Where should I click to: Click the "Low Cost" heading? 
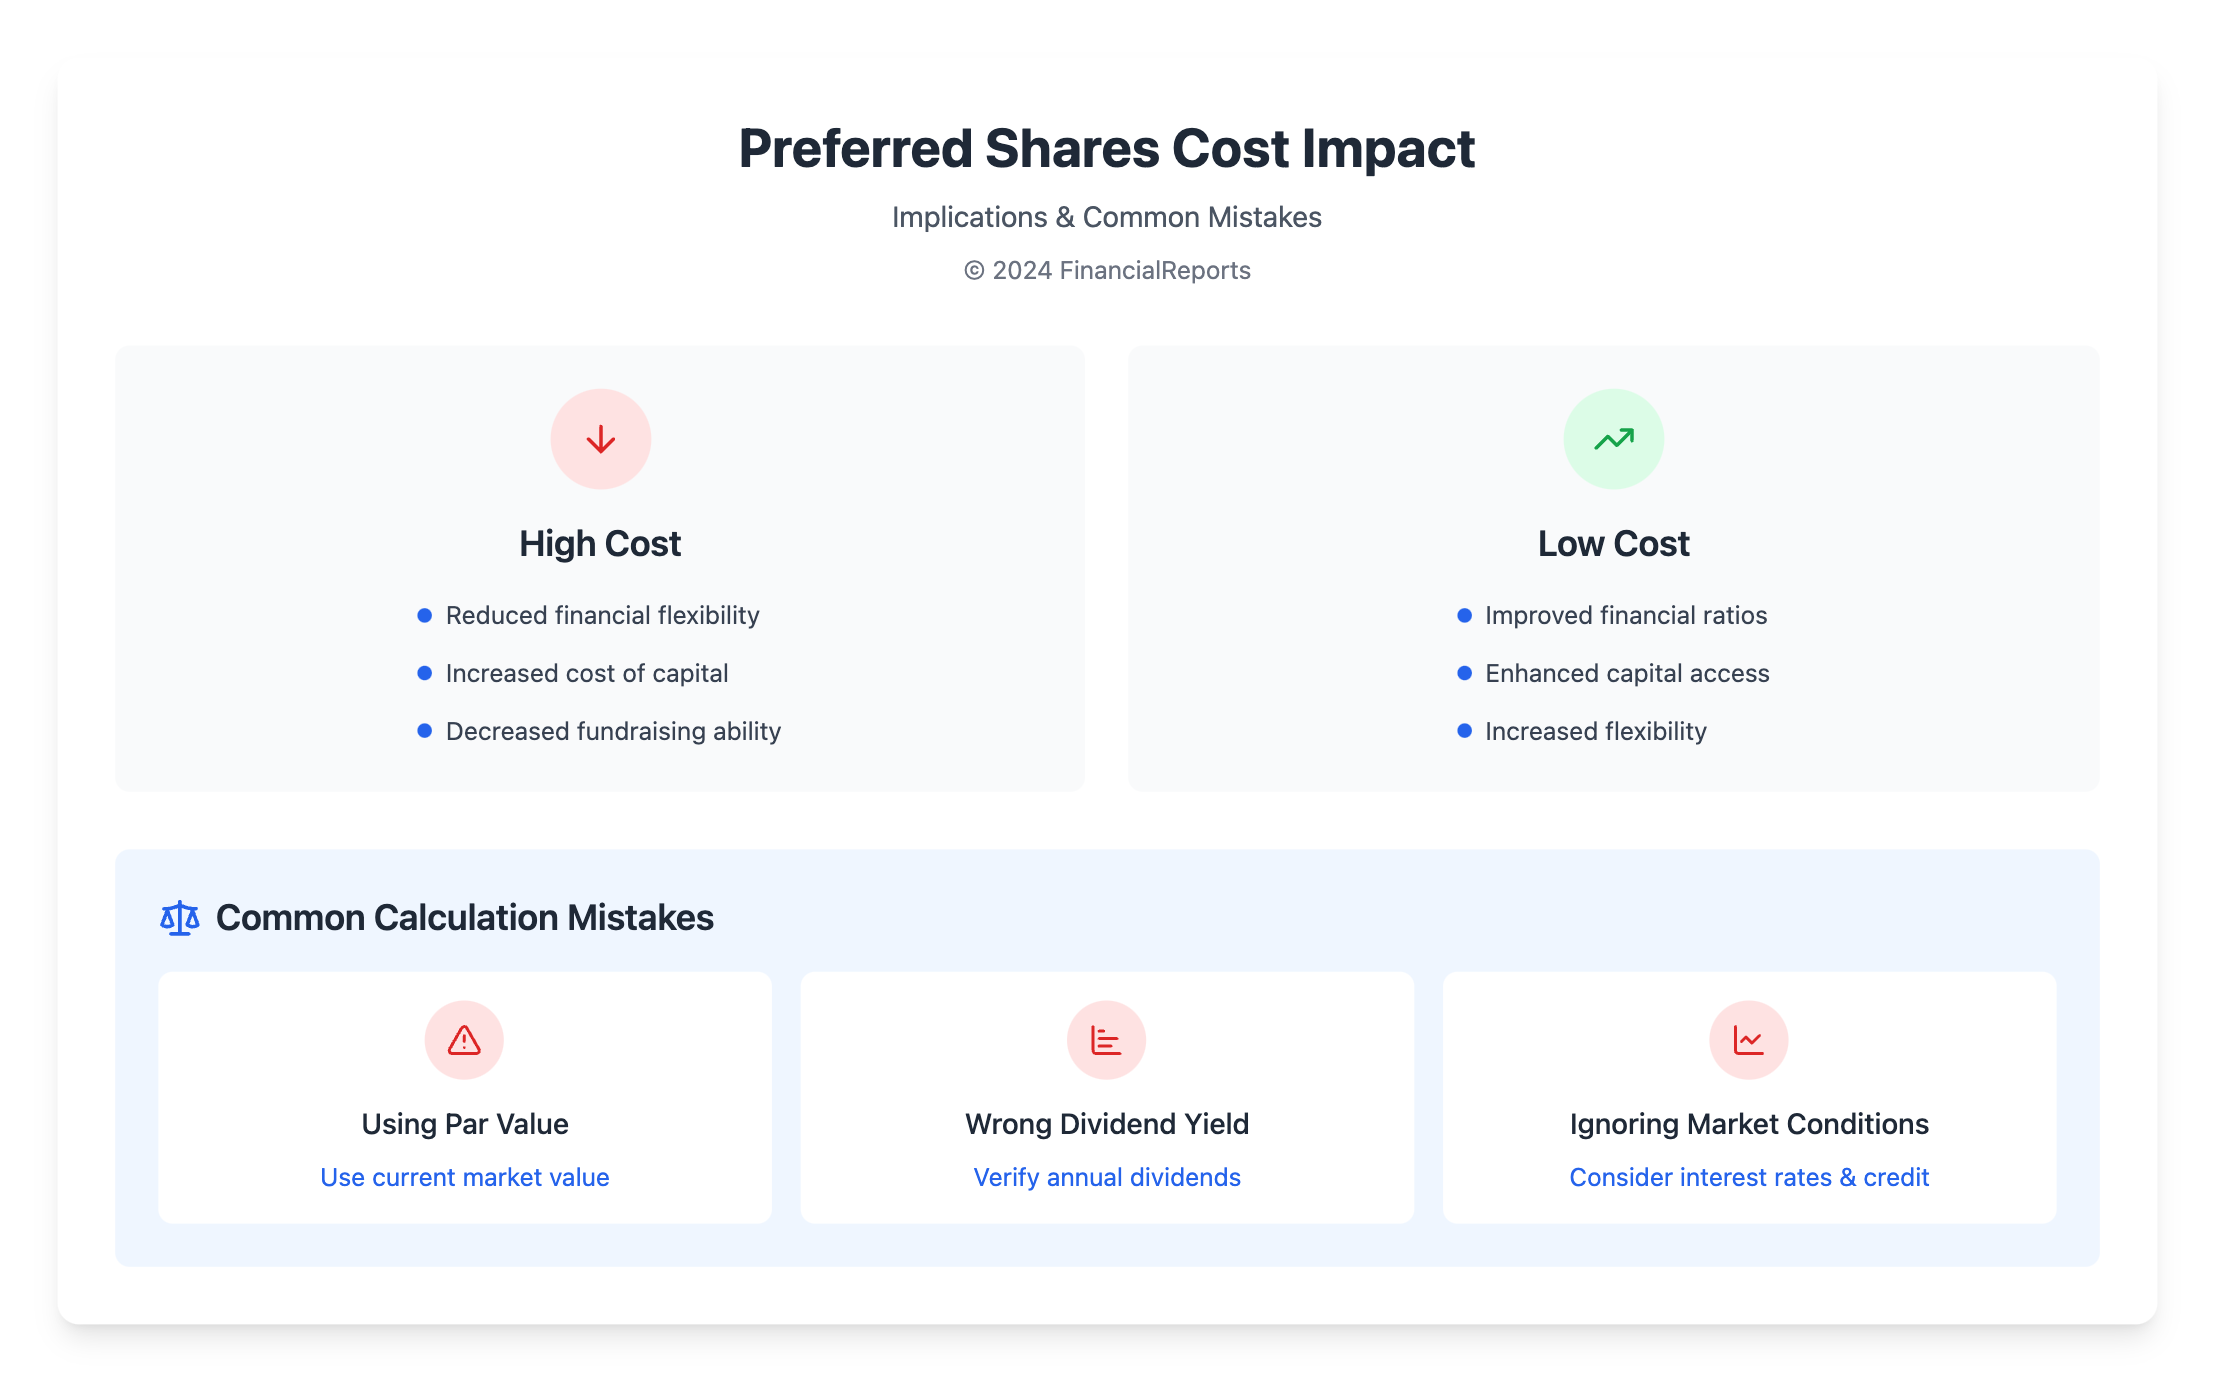1613,543
